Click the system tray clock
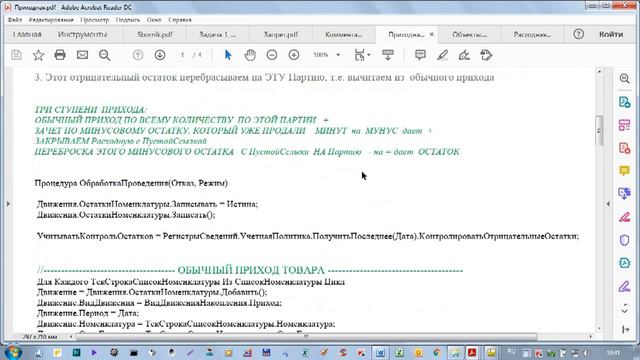This screenshot has width=640, height=360. (x=613, y=353)
